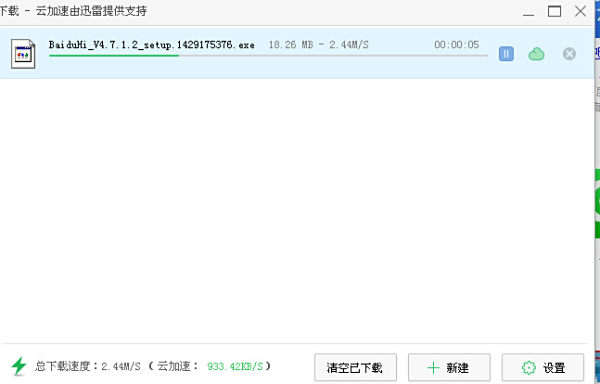Close the download manager window
600x384 pixels.
(580, 11)
